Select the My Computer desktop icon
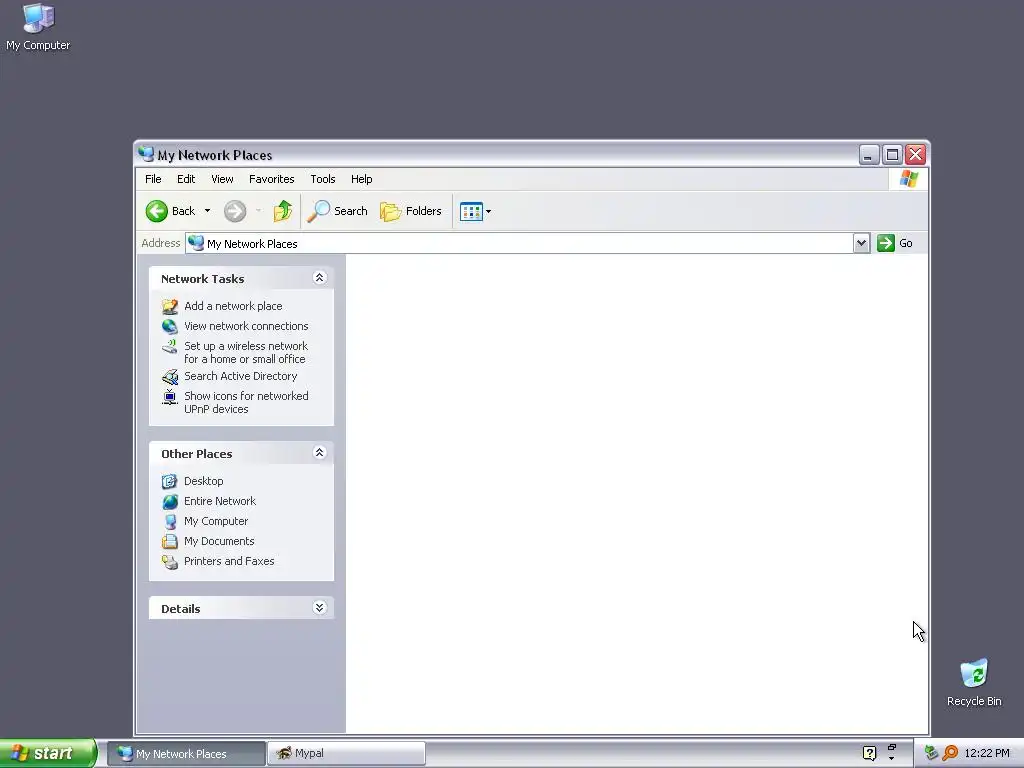Viewport: 1024px width, 768px height. [x=38, y=27]
